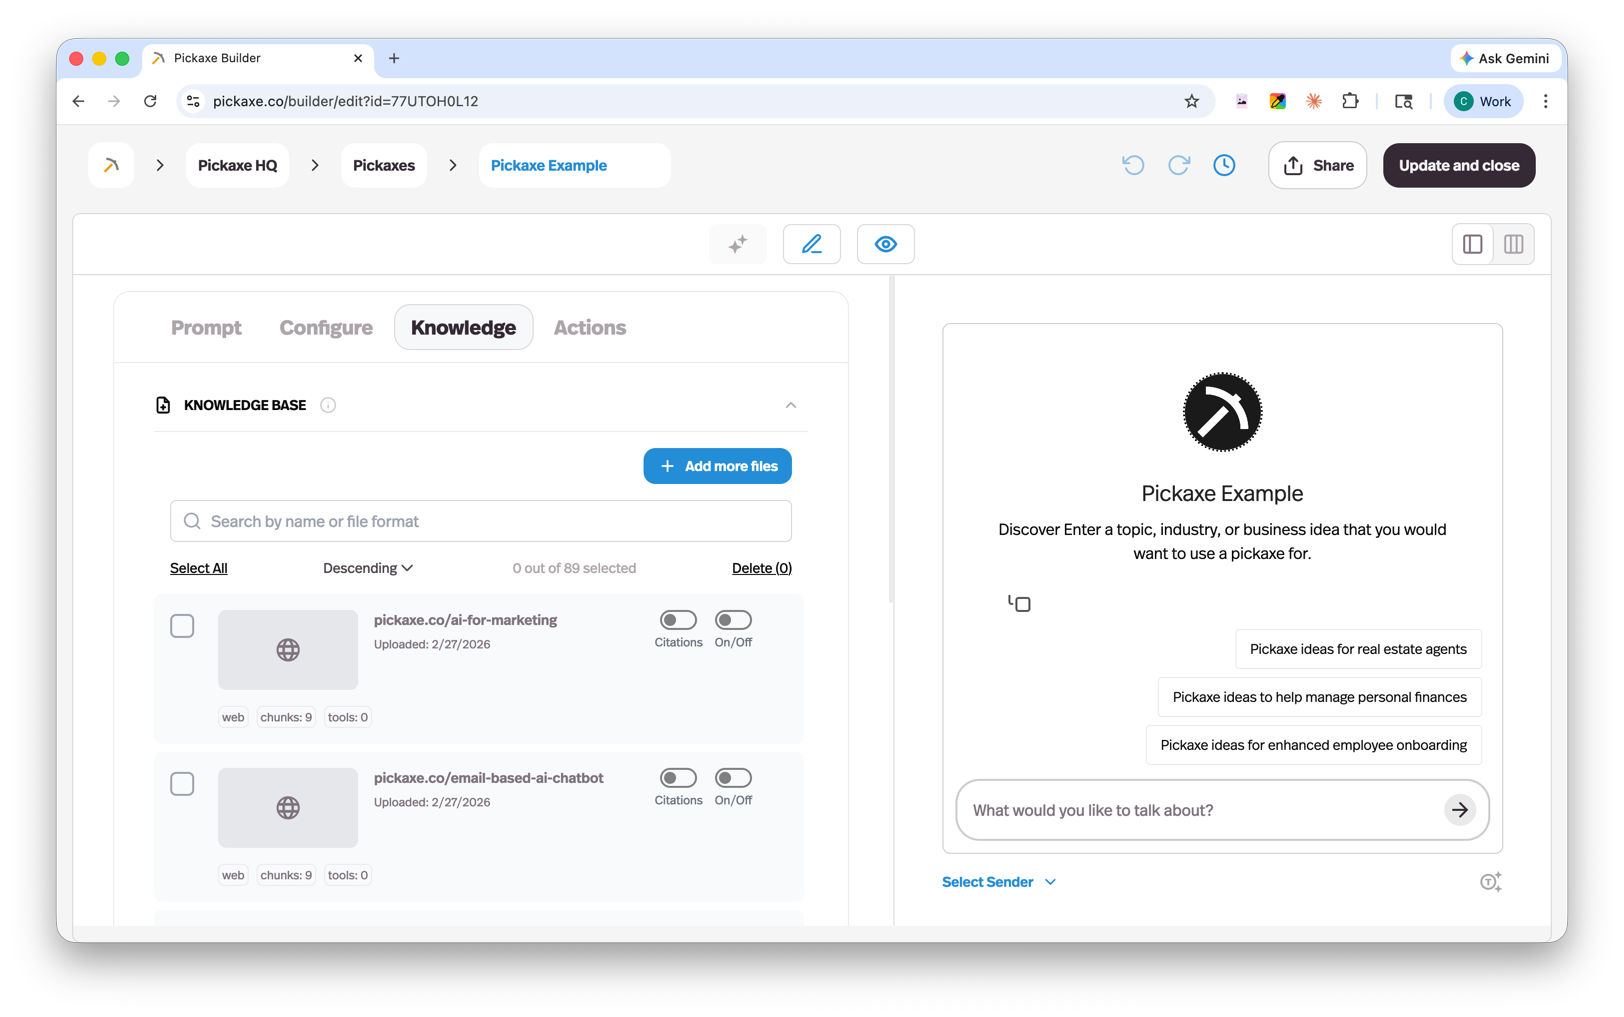Viewport: 1624px width, 1017px height.
Task: Select the pencil edit mode icon
Action: (x=811, y=243)
